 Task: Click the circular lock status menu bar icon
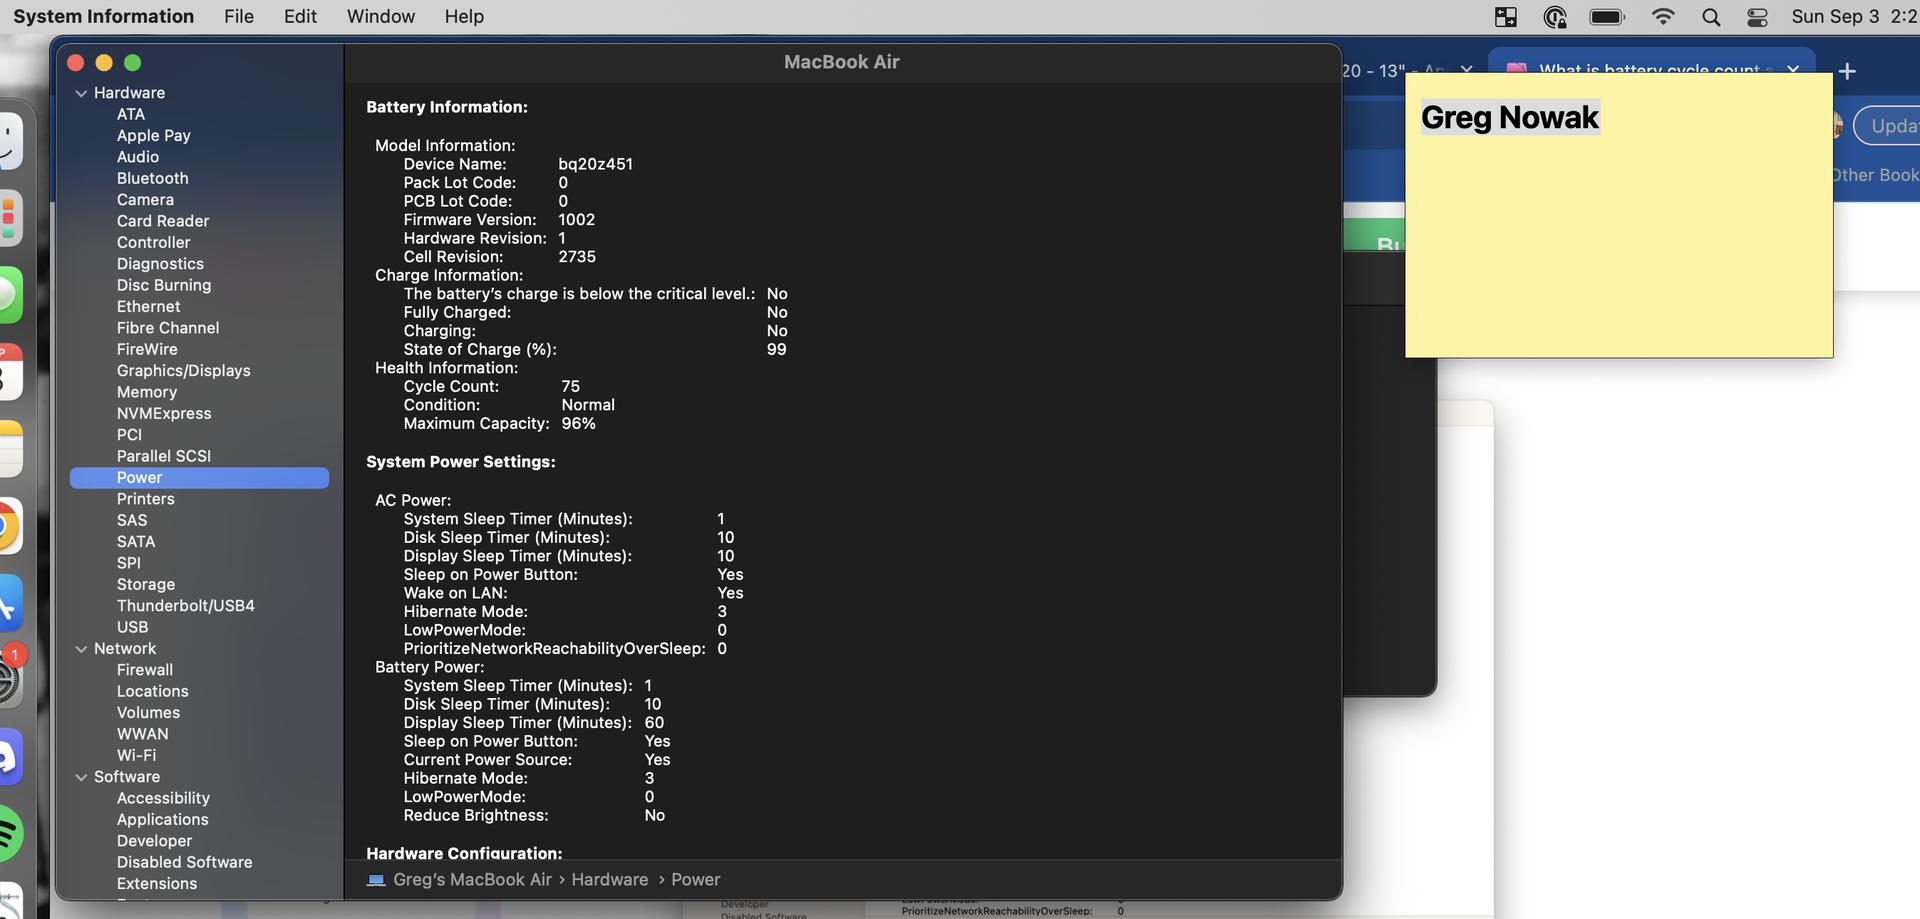coord(1555,17)
